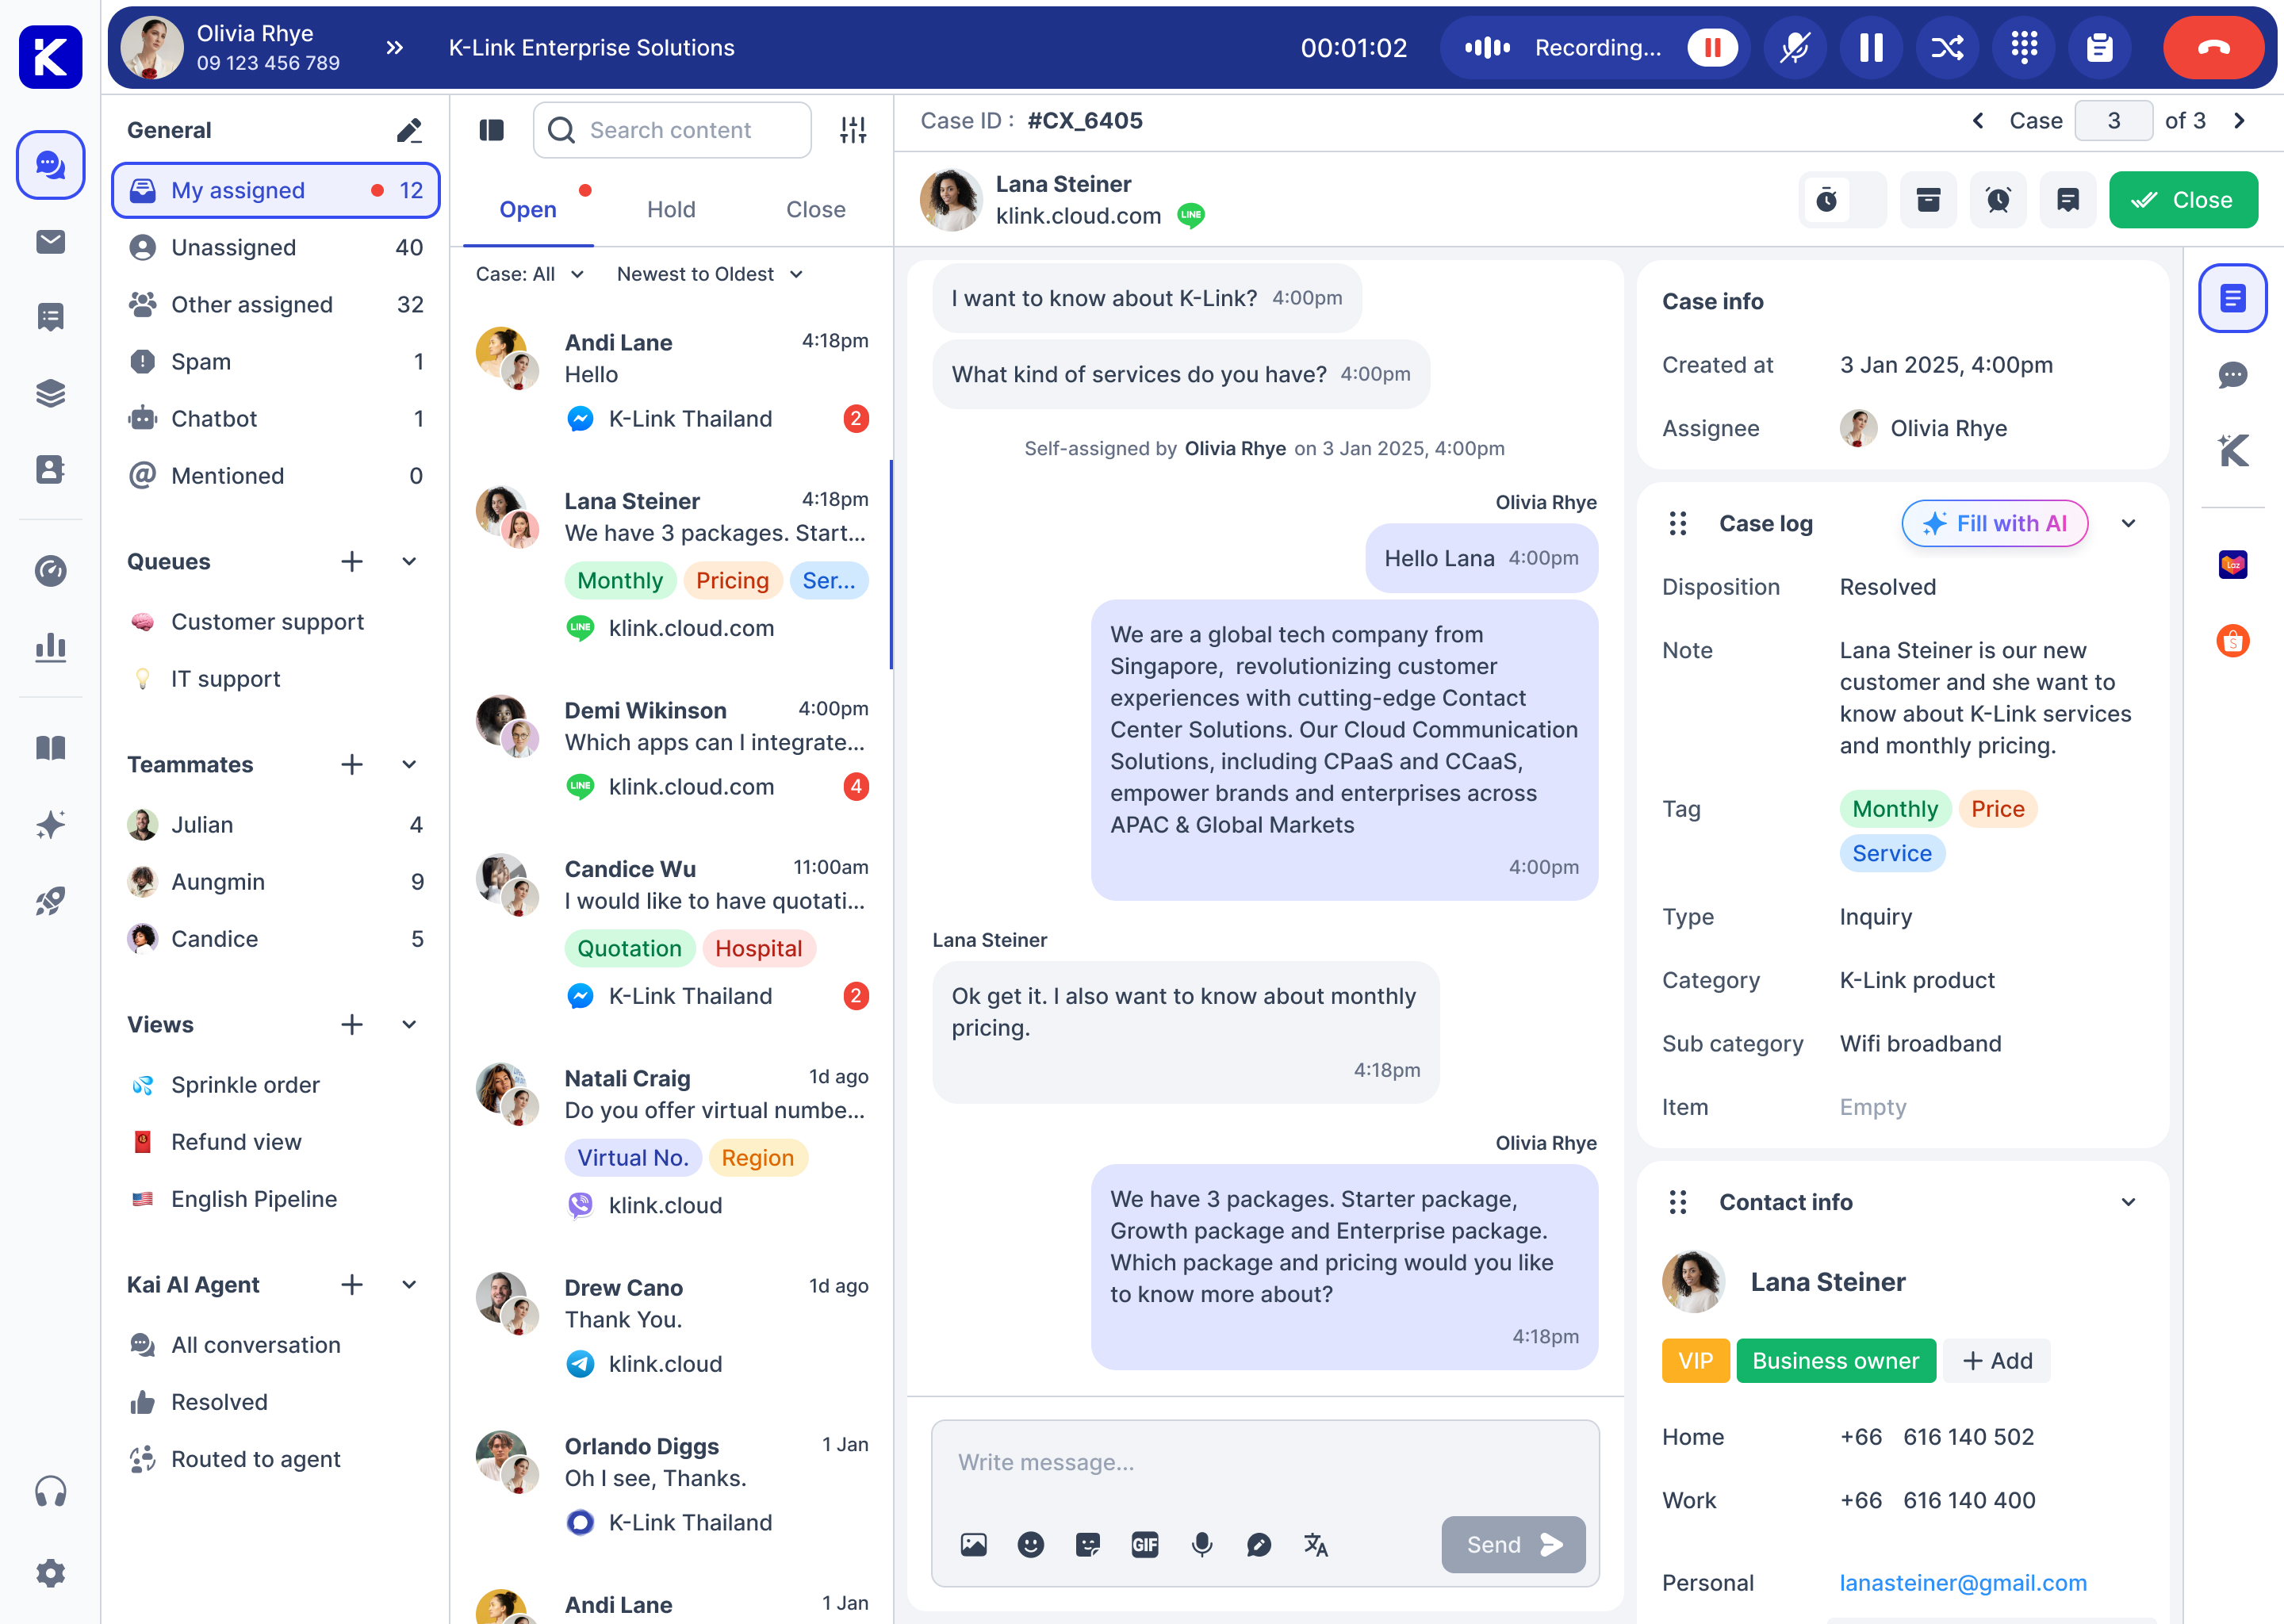Screen dimensions: 2284x1624
Task: Open the email section in left sidebar
Action: tap(50, 242)
